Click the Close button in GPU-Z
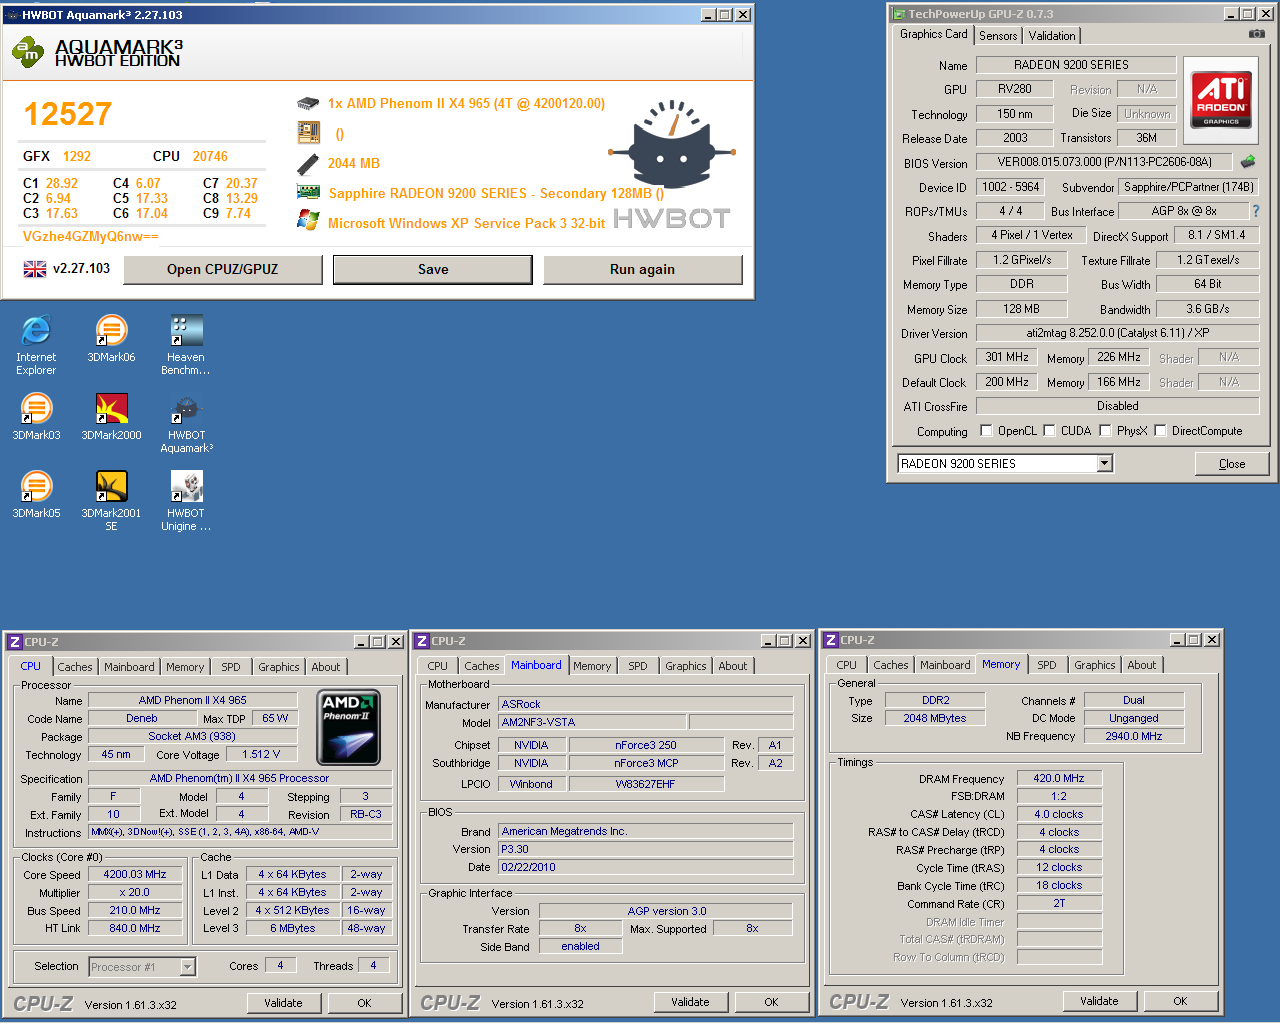 click(x=1232, y=464)
